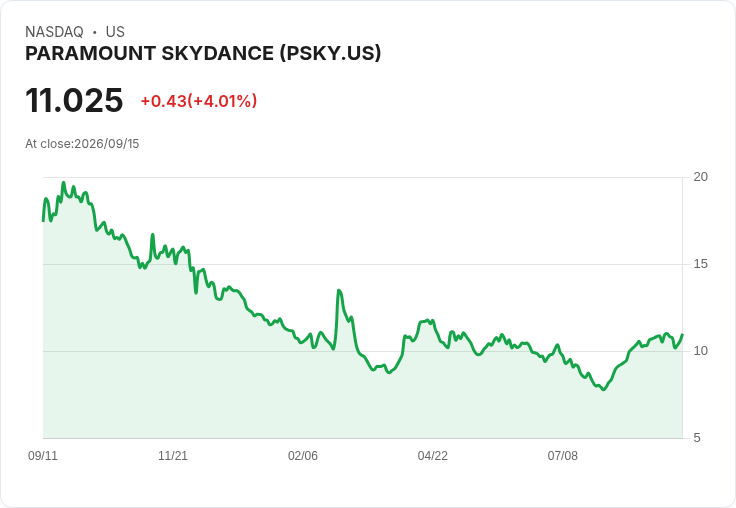Click the 11/21 date axis label
Viewport: 736px width, 508px height.
[x=173, y=455]
